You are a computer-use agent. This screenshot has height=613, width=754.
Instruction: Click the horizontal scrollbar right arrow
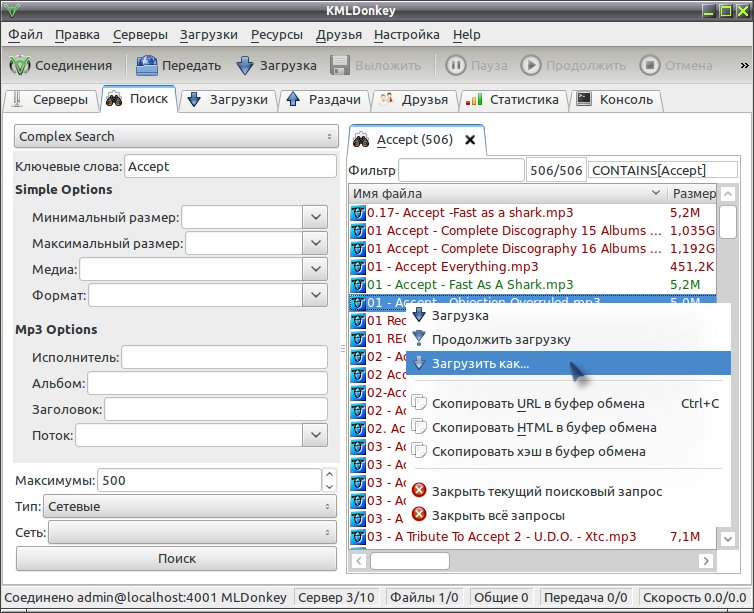pos(706,561)
